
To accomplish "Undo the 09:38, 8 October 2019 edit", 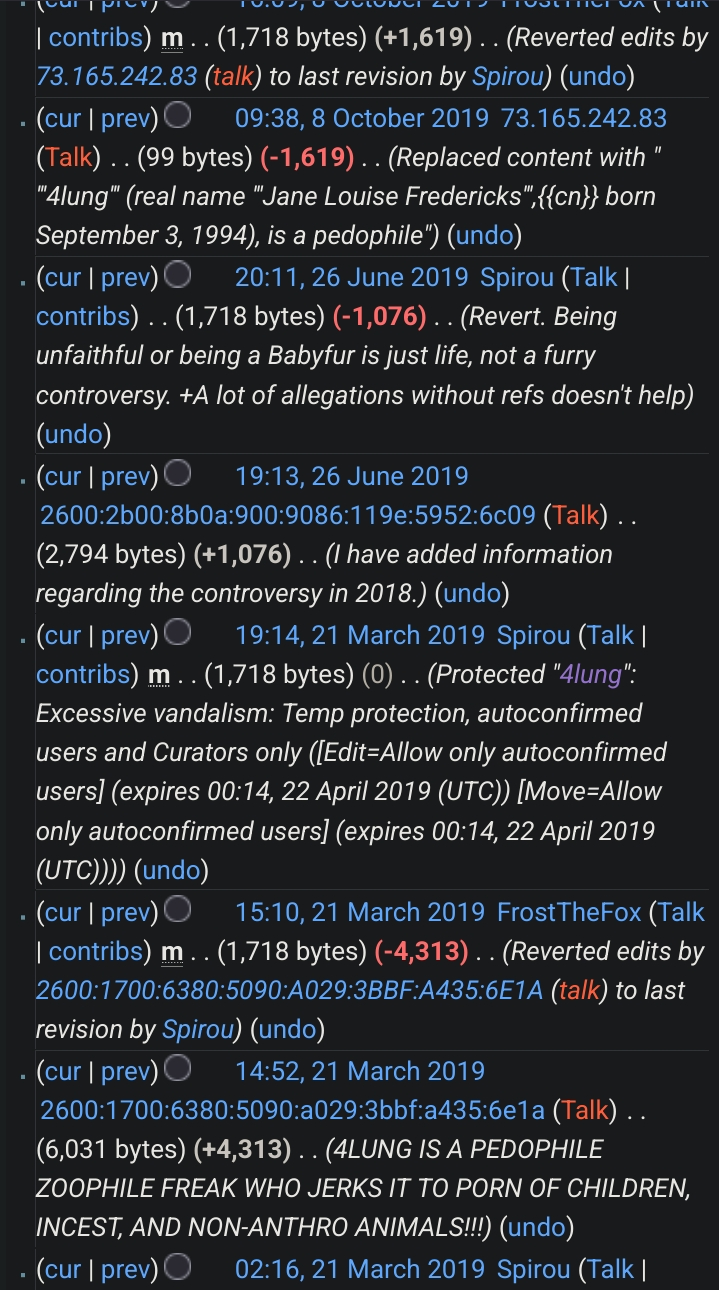I will pos(484,236).
